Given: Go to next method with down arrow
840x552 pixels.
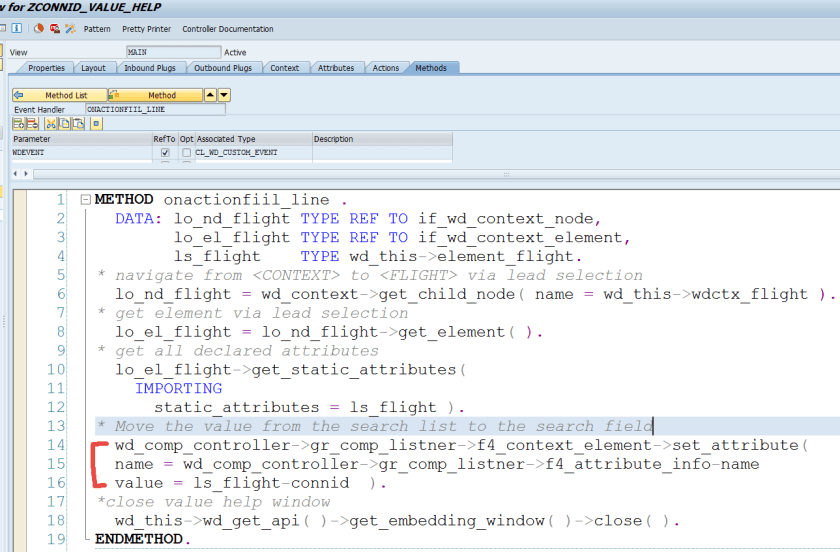Looking at the screenshot, I should click(x=224, y=95).
